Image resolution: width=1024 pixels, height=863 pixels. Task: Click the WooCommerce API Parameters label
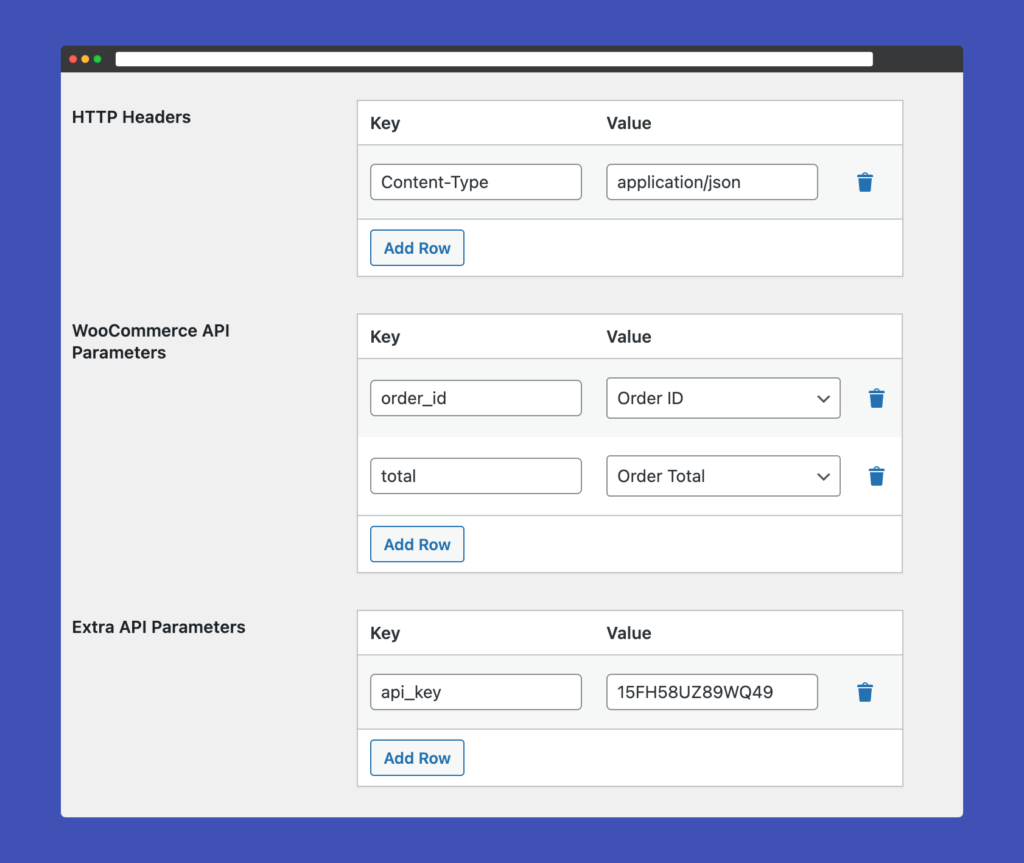coord(151,341)
